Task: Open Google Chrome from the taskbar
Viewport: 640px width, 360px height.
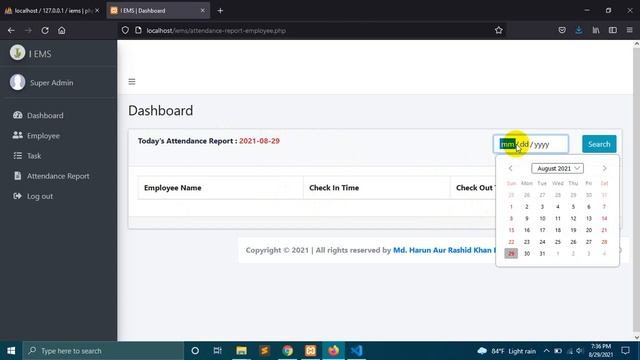Action: (288, 351)
